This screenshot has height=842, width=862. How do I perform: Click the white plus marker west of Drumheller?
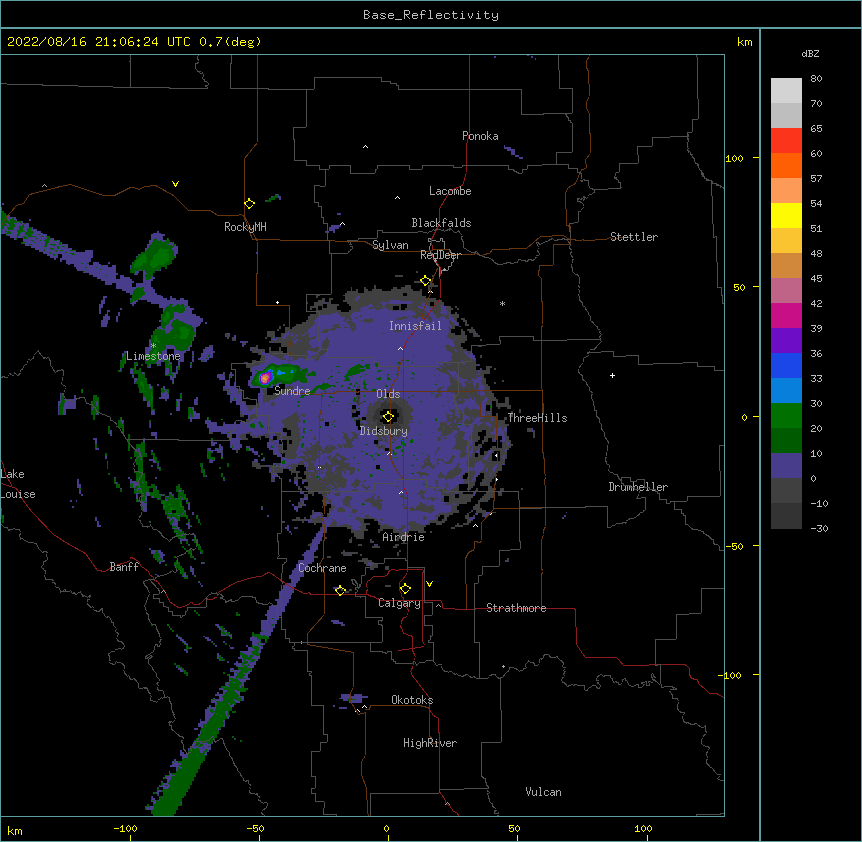coord(612,375)
